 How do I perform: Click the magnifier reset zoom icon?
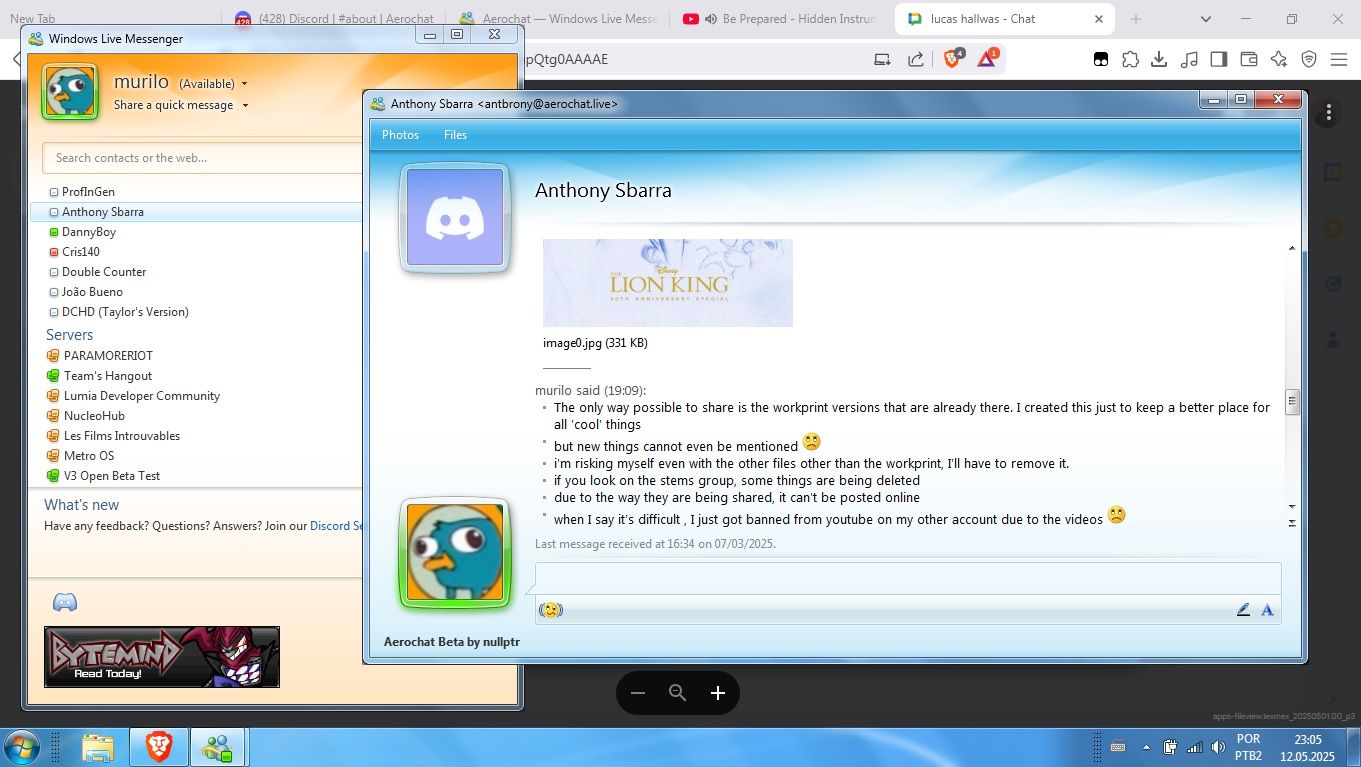[677, 693]
